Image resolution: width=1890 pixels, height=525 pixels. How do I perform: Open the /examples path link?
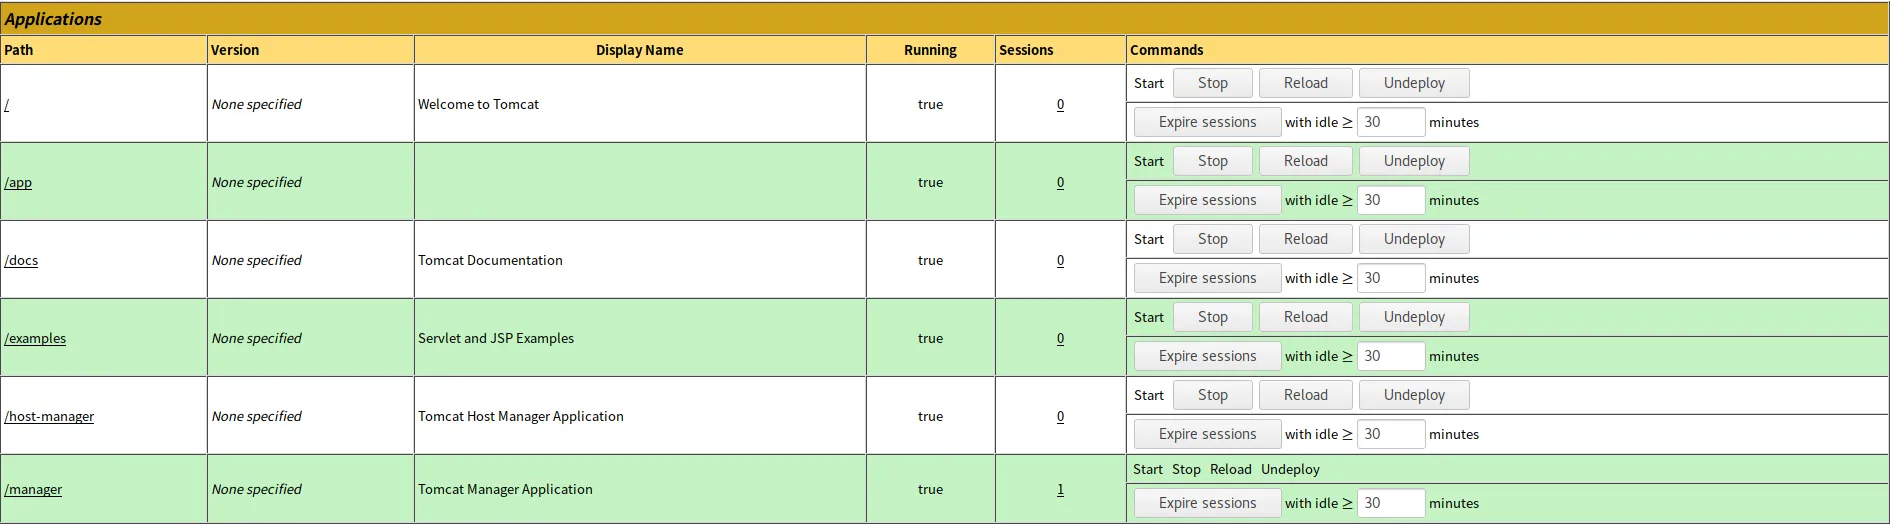(35, 338)
